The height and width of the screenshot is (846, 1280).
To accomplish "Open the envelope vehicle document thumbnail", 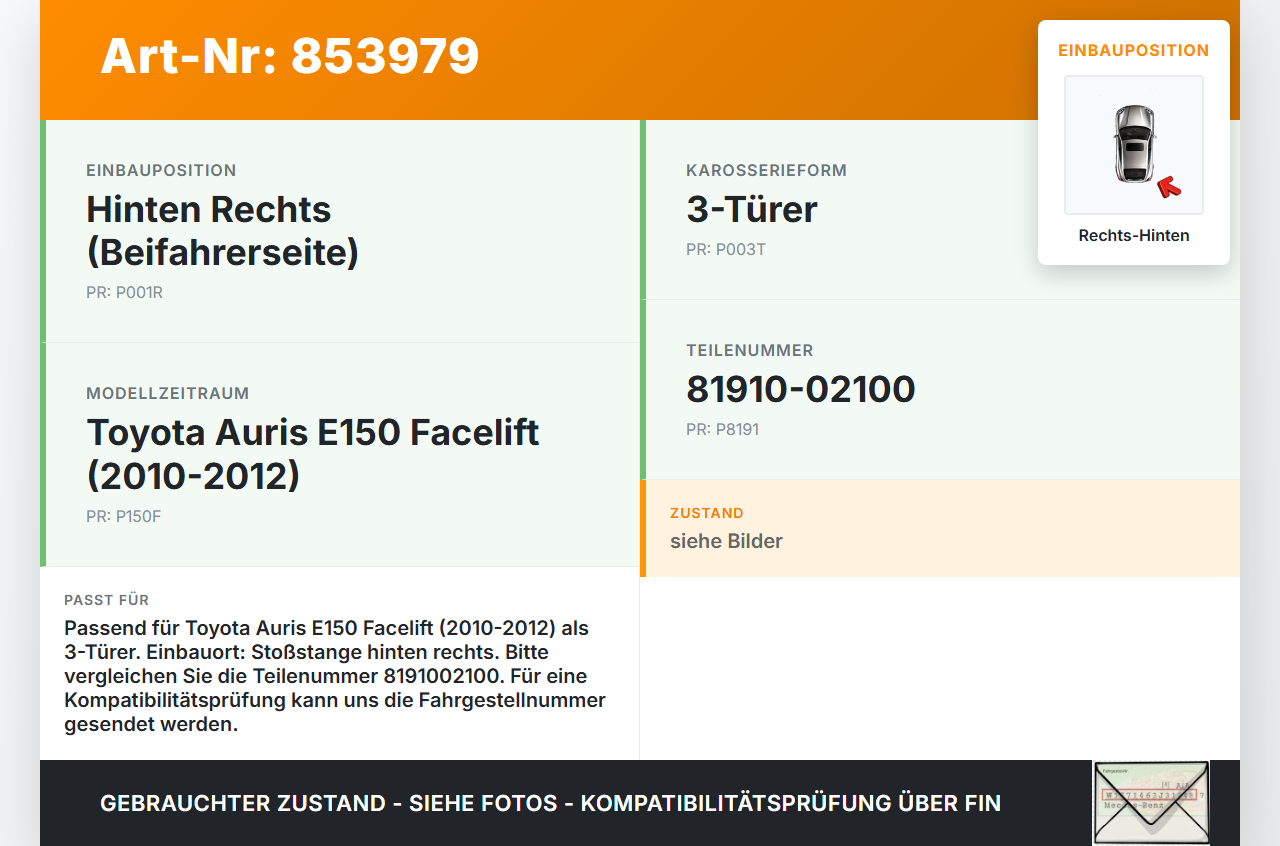I will click(x=1151, y=803).
